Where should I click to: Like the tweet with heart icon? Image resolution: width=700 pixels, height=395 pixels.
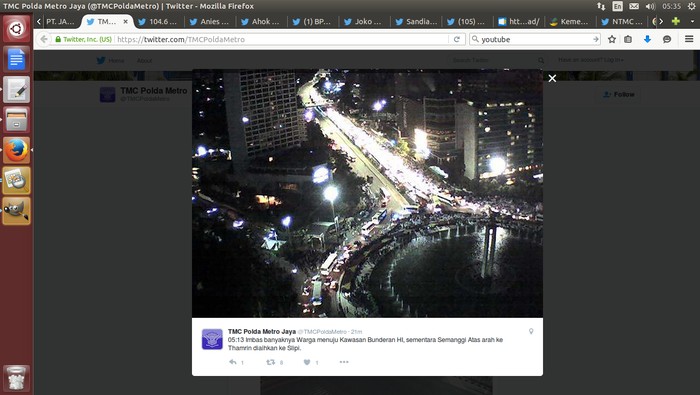(307, 362)
